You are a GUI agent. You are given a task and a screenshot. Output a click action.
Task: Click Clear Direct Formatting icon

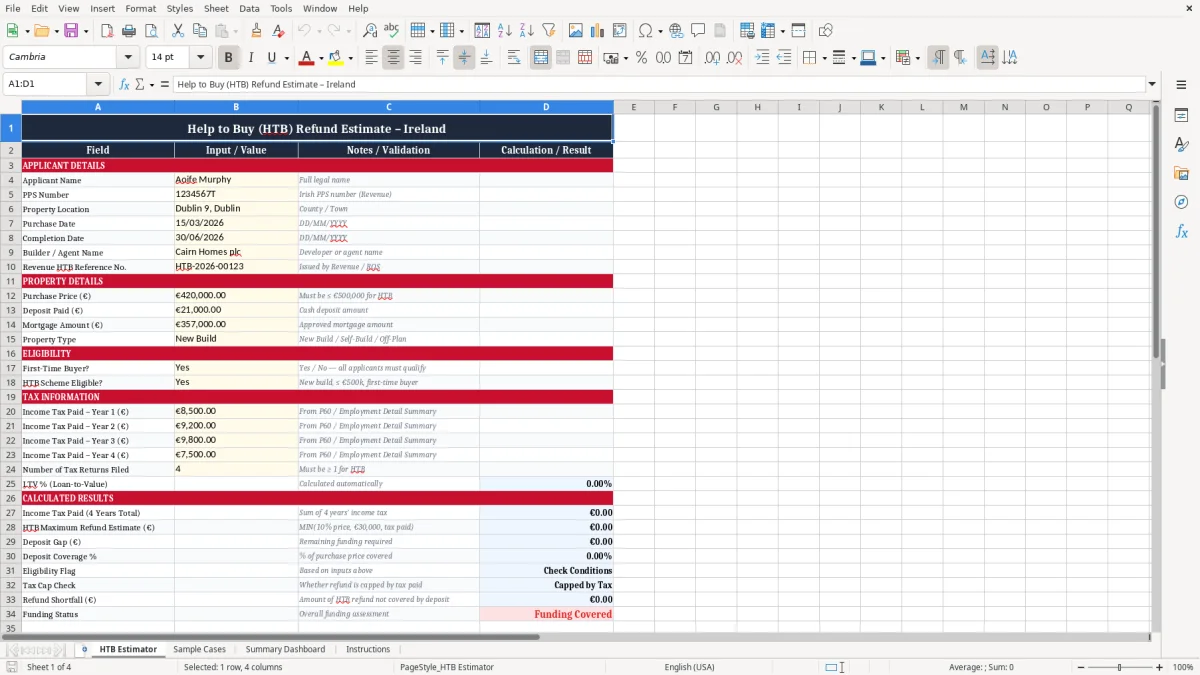coord(278,31)
